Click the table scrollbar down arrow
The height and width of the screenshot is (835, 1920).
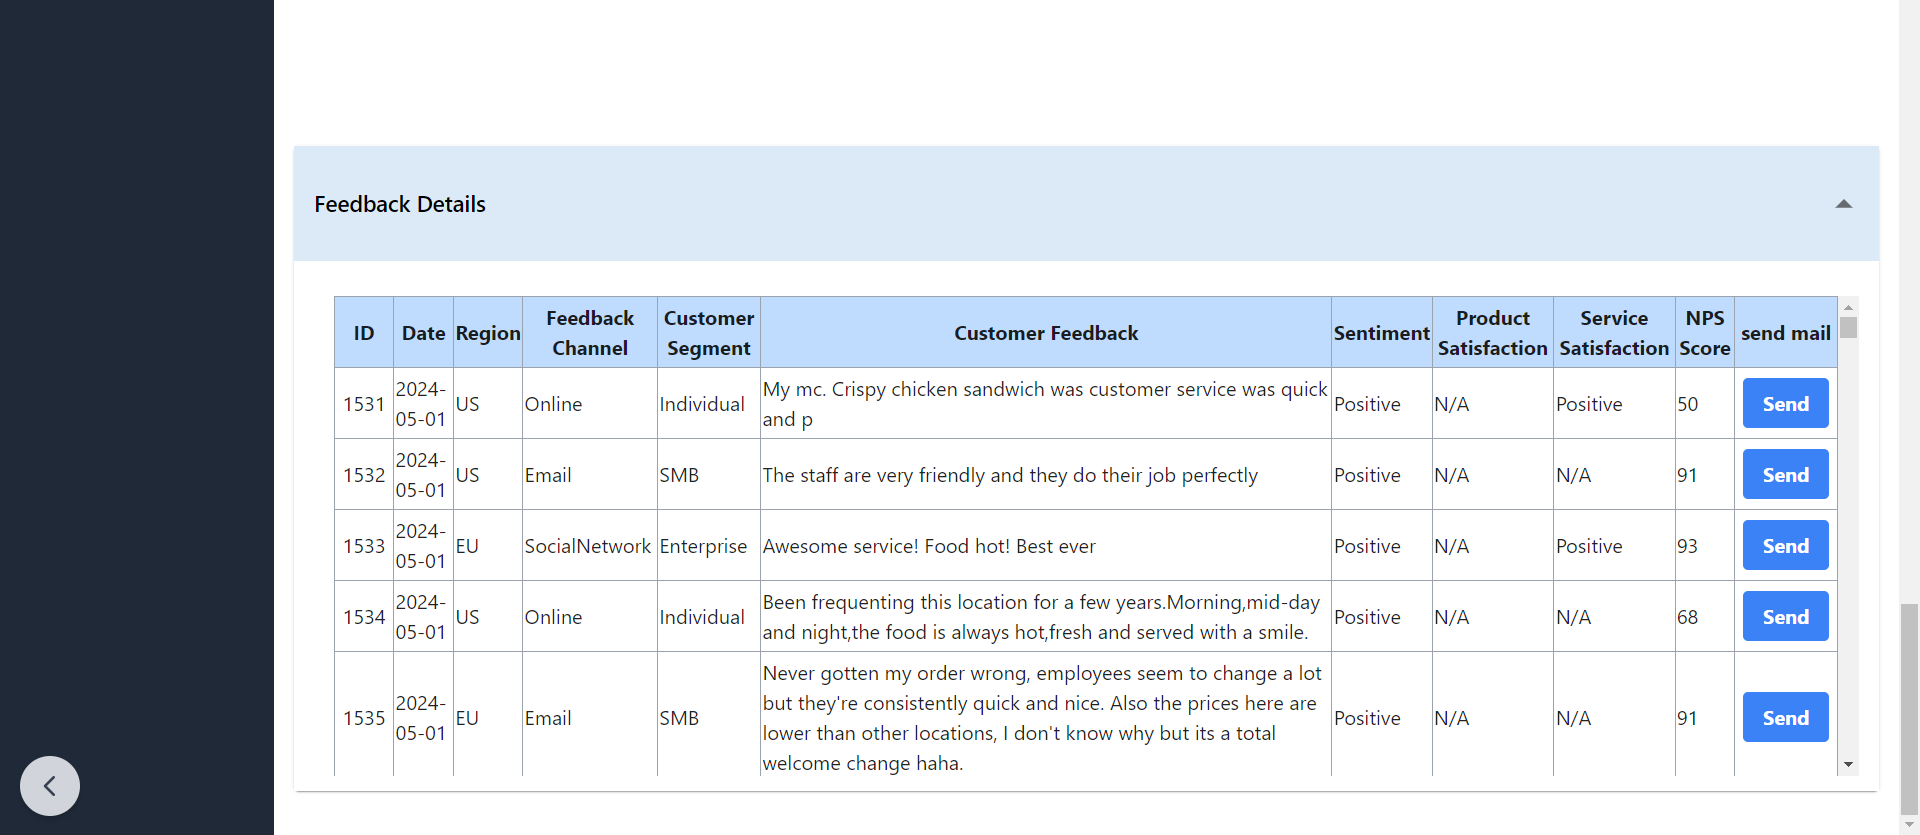(1848, 764)
